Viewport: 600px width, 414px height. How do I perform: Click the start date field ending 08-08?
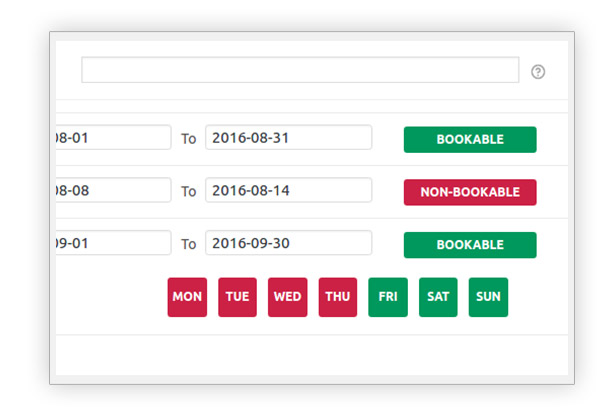click(x=113, y=190)
